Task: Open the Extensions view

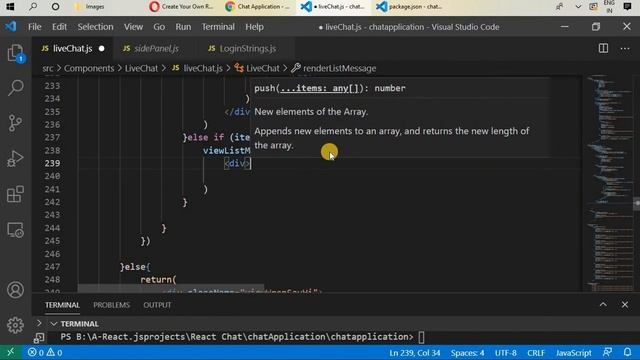Action: click(x=16, y=194)
